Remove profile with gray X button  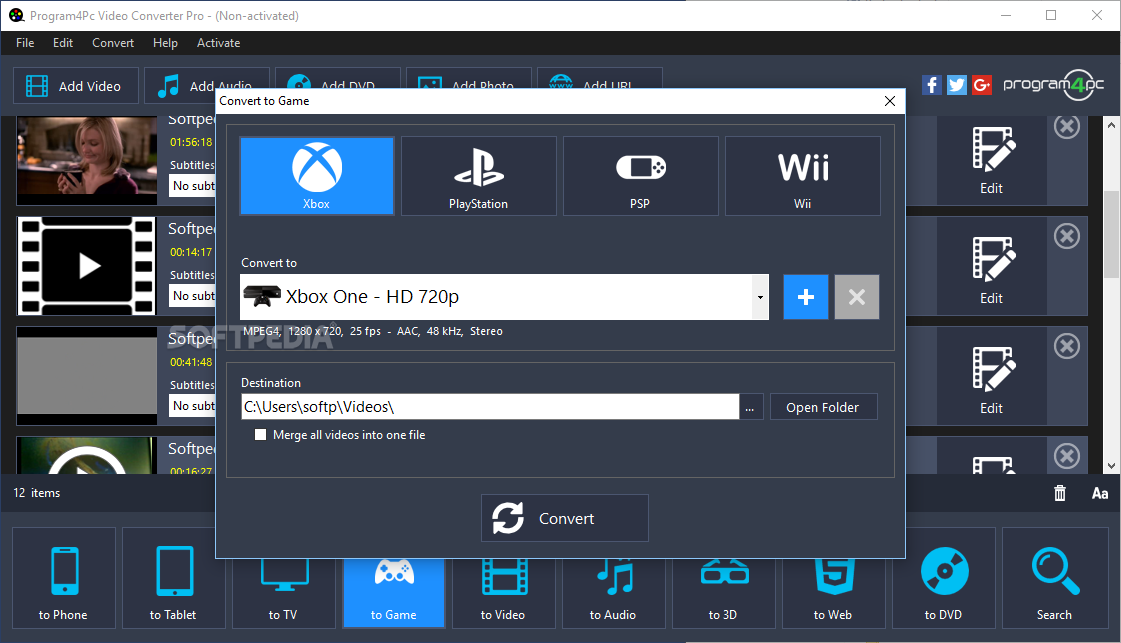pyautogui.click(x=856, y=297)
